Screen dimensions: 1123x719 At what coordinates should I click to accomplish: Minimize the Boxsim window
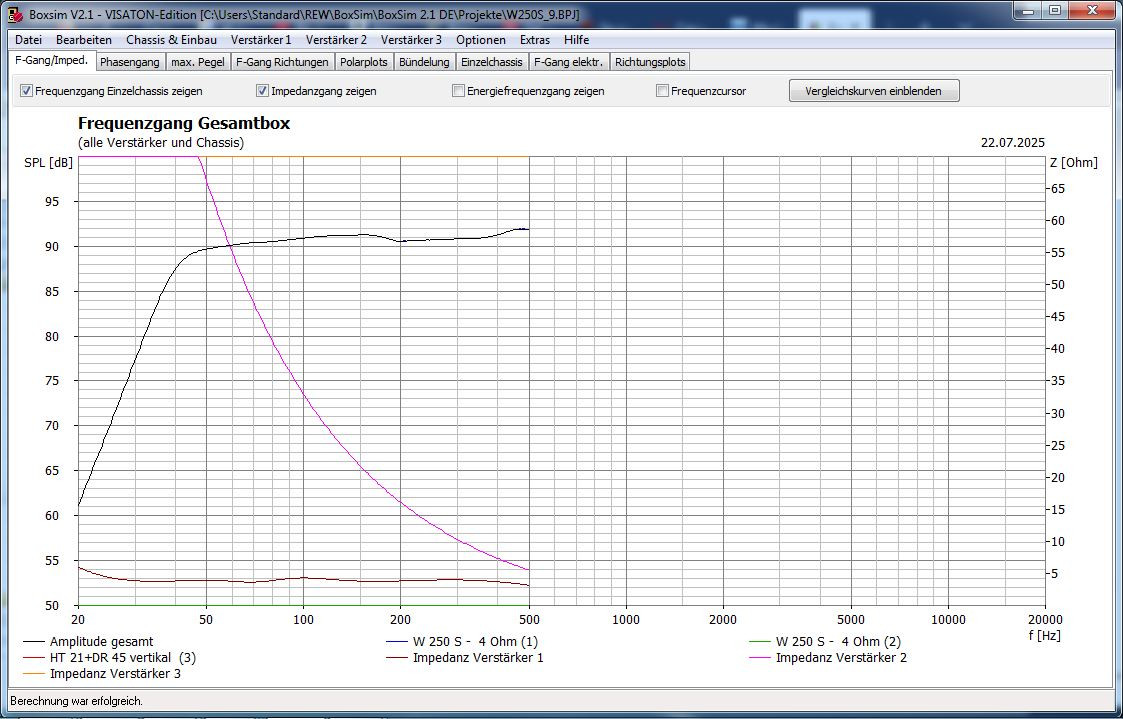click(x=1028, y=11)
